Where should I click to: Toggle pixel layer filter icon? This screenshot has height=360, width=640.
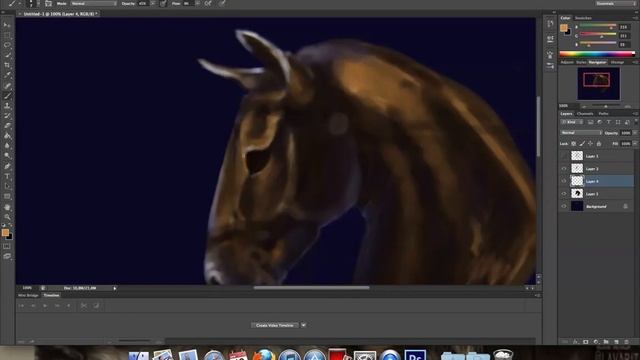pos(590,122)
